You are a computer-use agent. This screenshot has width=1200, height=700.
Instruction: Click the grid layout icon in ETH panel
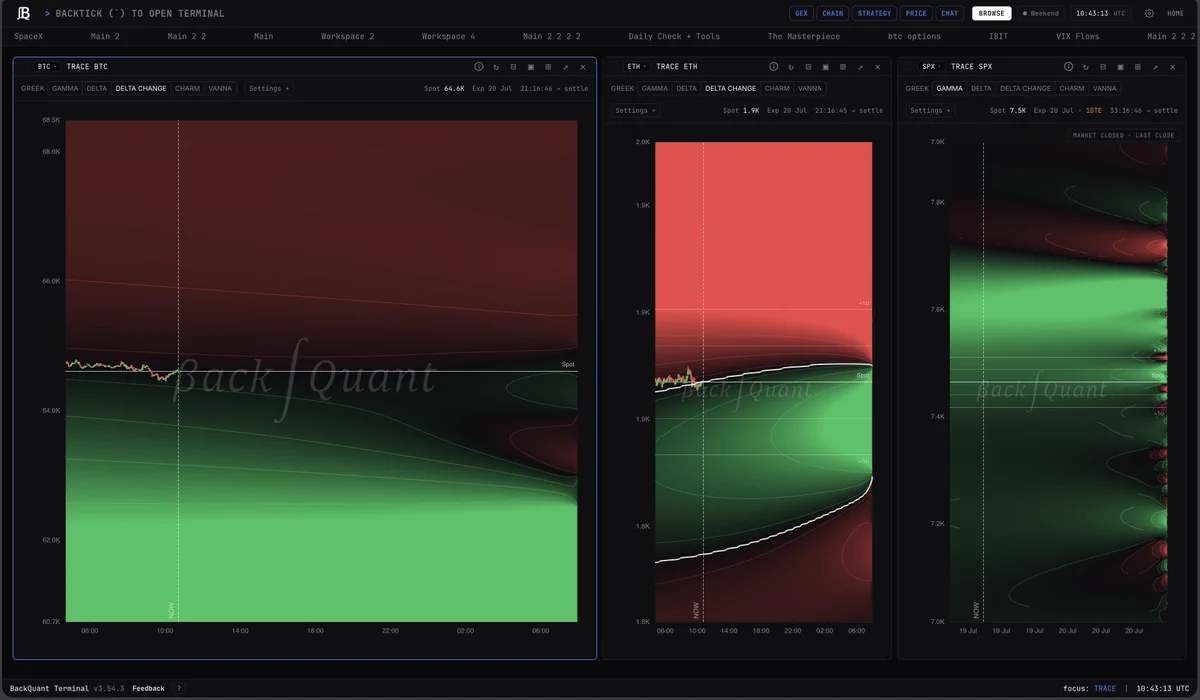click(x=843, y=67)
